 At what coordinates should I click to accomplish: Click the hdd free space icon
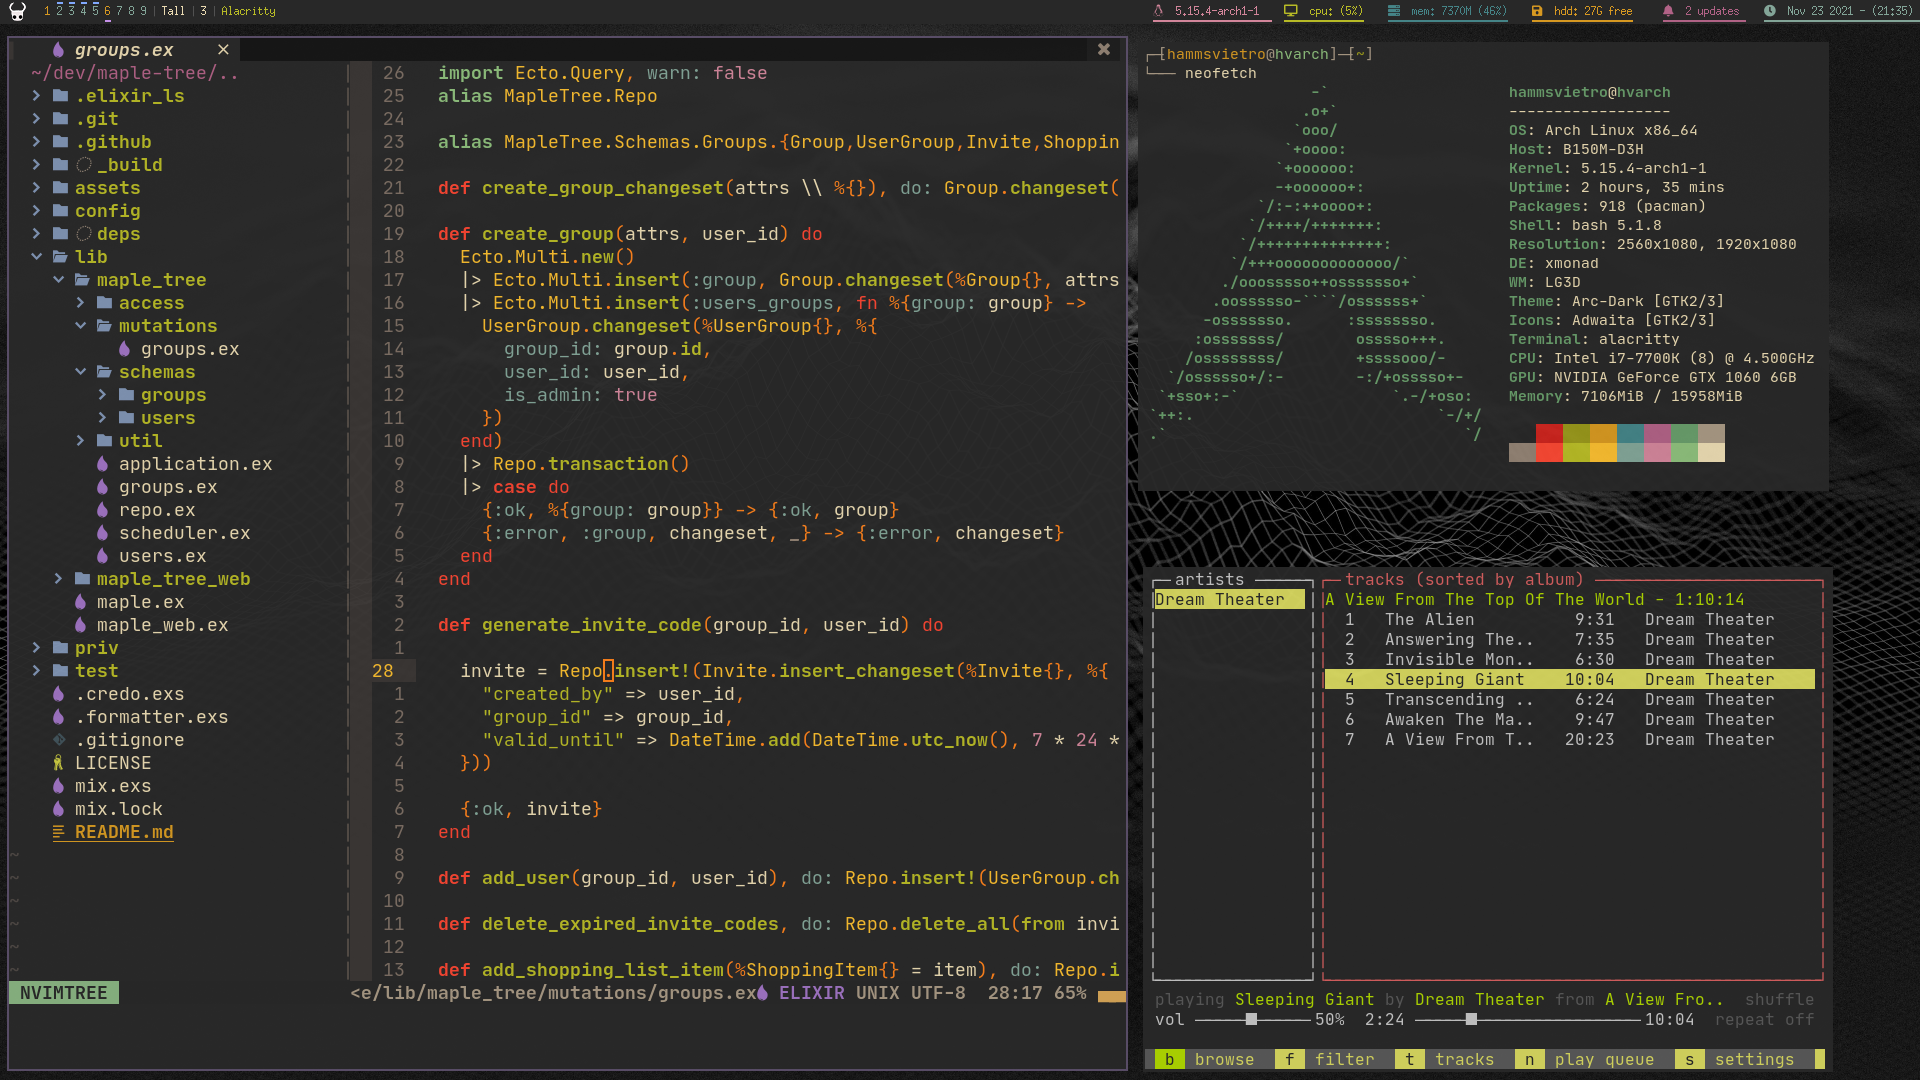1537,11
